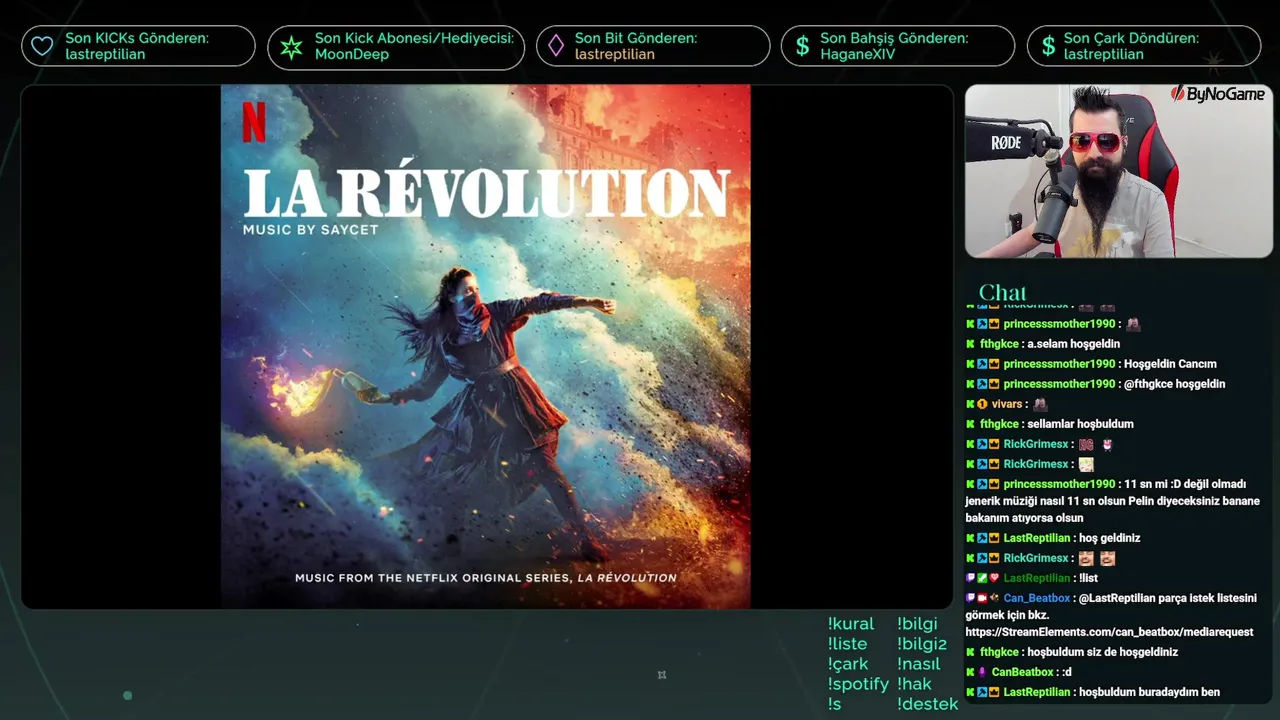The height and width of the screenshot is (720, 1280).
Task: Click username Can_Beatbox in chat
Action: coord(1037,598)
